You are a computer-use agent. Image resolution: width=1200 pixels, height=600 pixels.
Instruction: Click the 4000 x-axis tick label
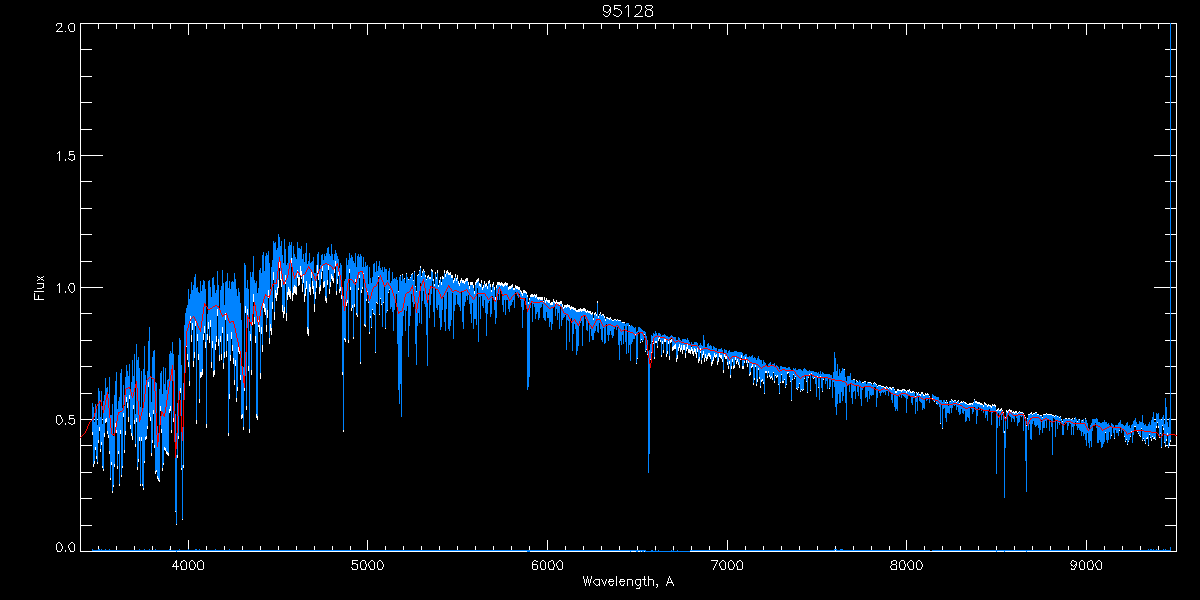pyautogui.click(x=188, y=563)
